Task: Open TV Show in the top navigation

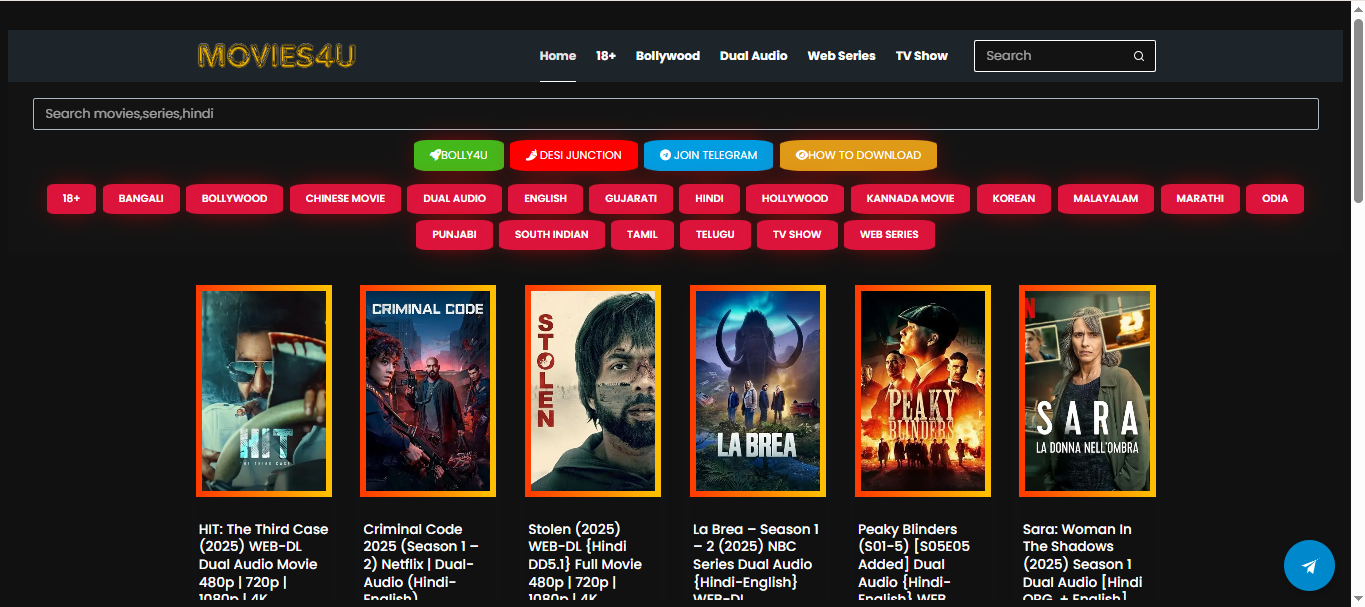Action: coord(922,56)
